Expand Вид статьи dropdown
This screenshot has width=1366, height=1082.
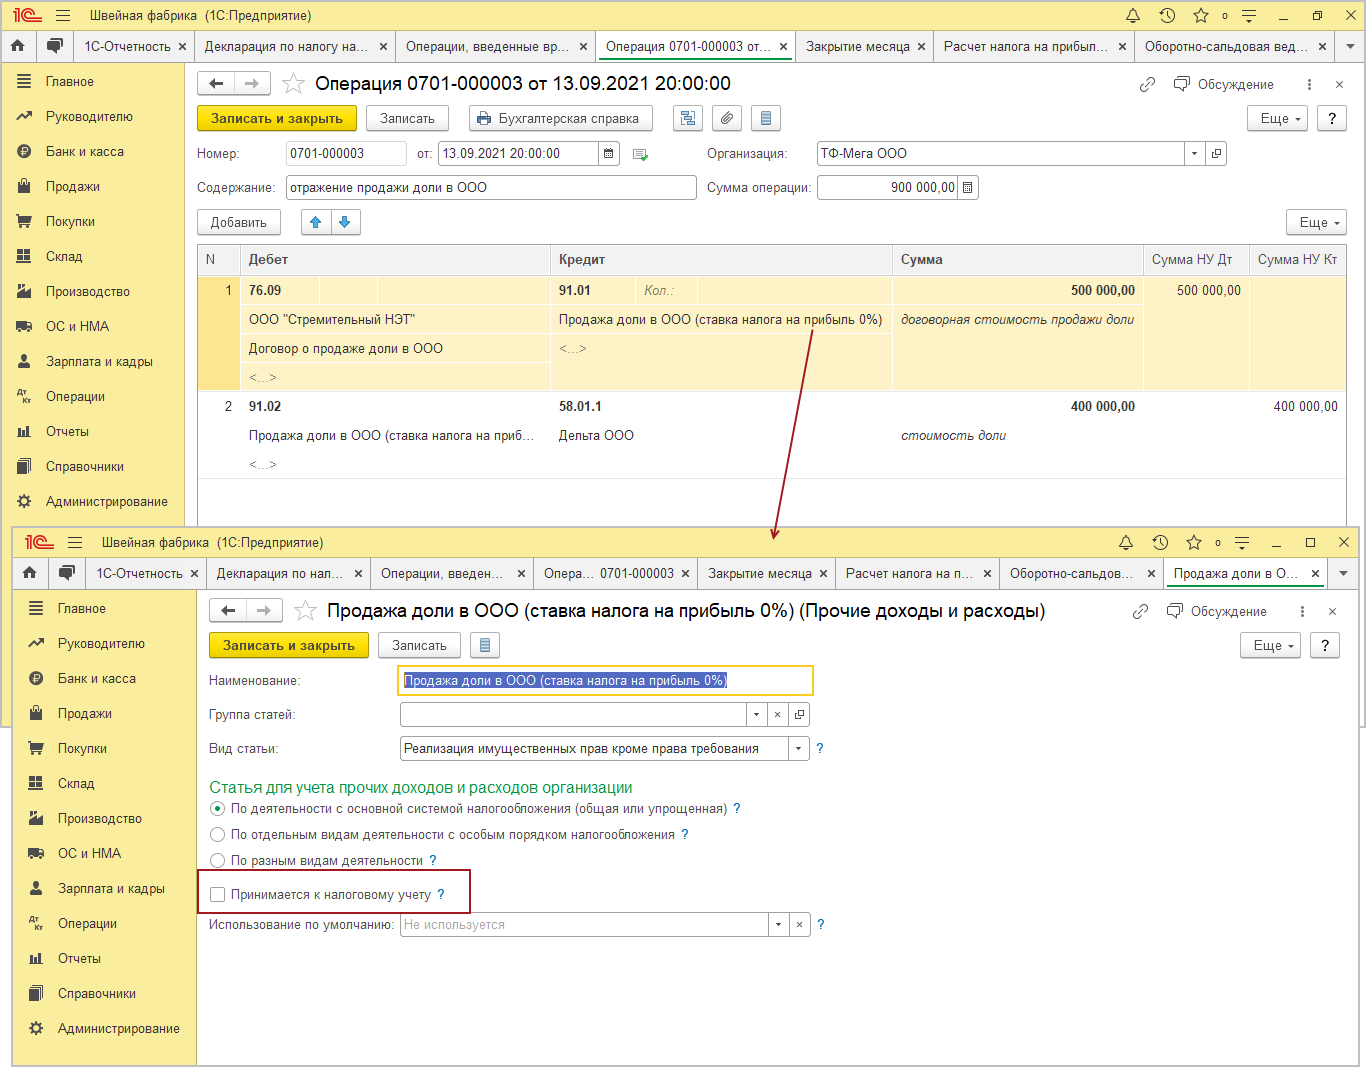[x=798, y=749]
